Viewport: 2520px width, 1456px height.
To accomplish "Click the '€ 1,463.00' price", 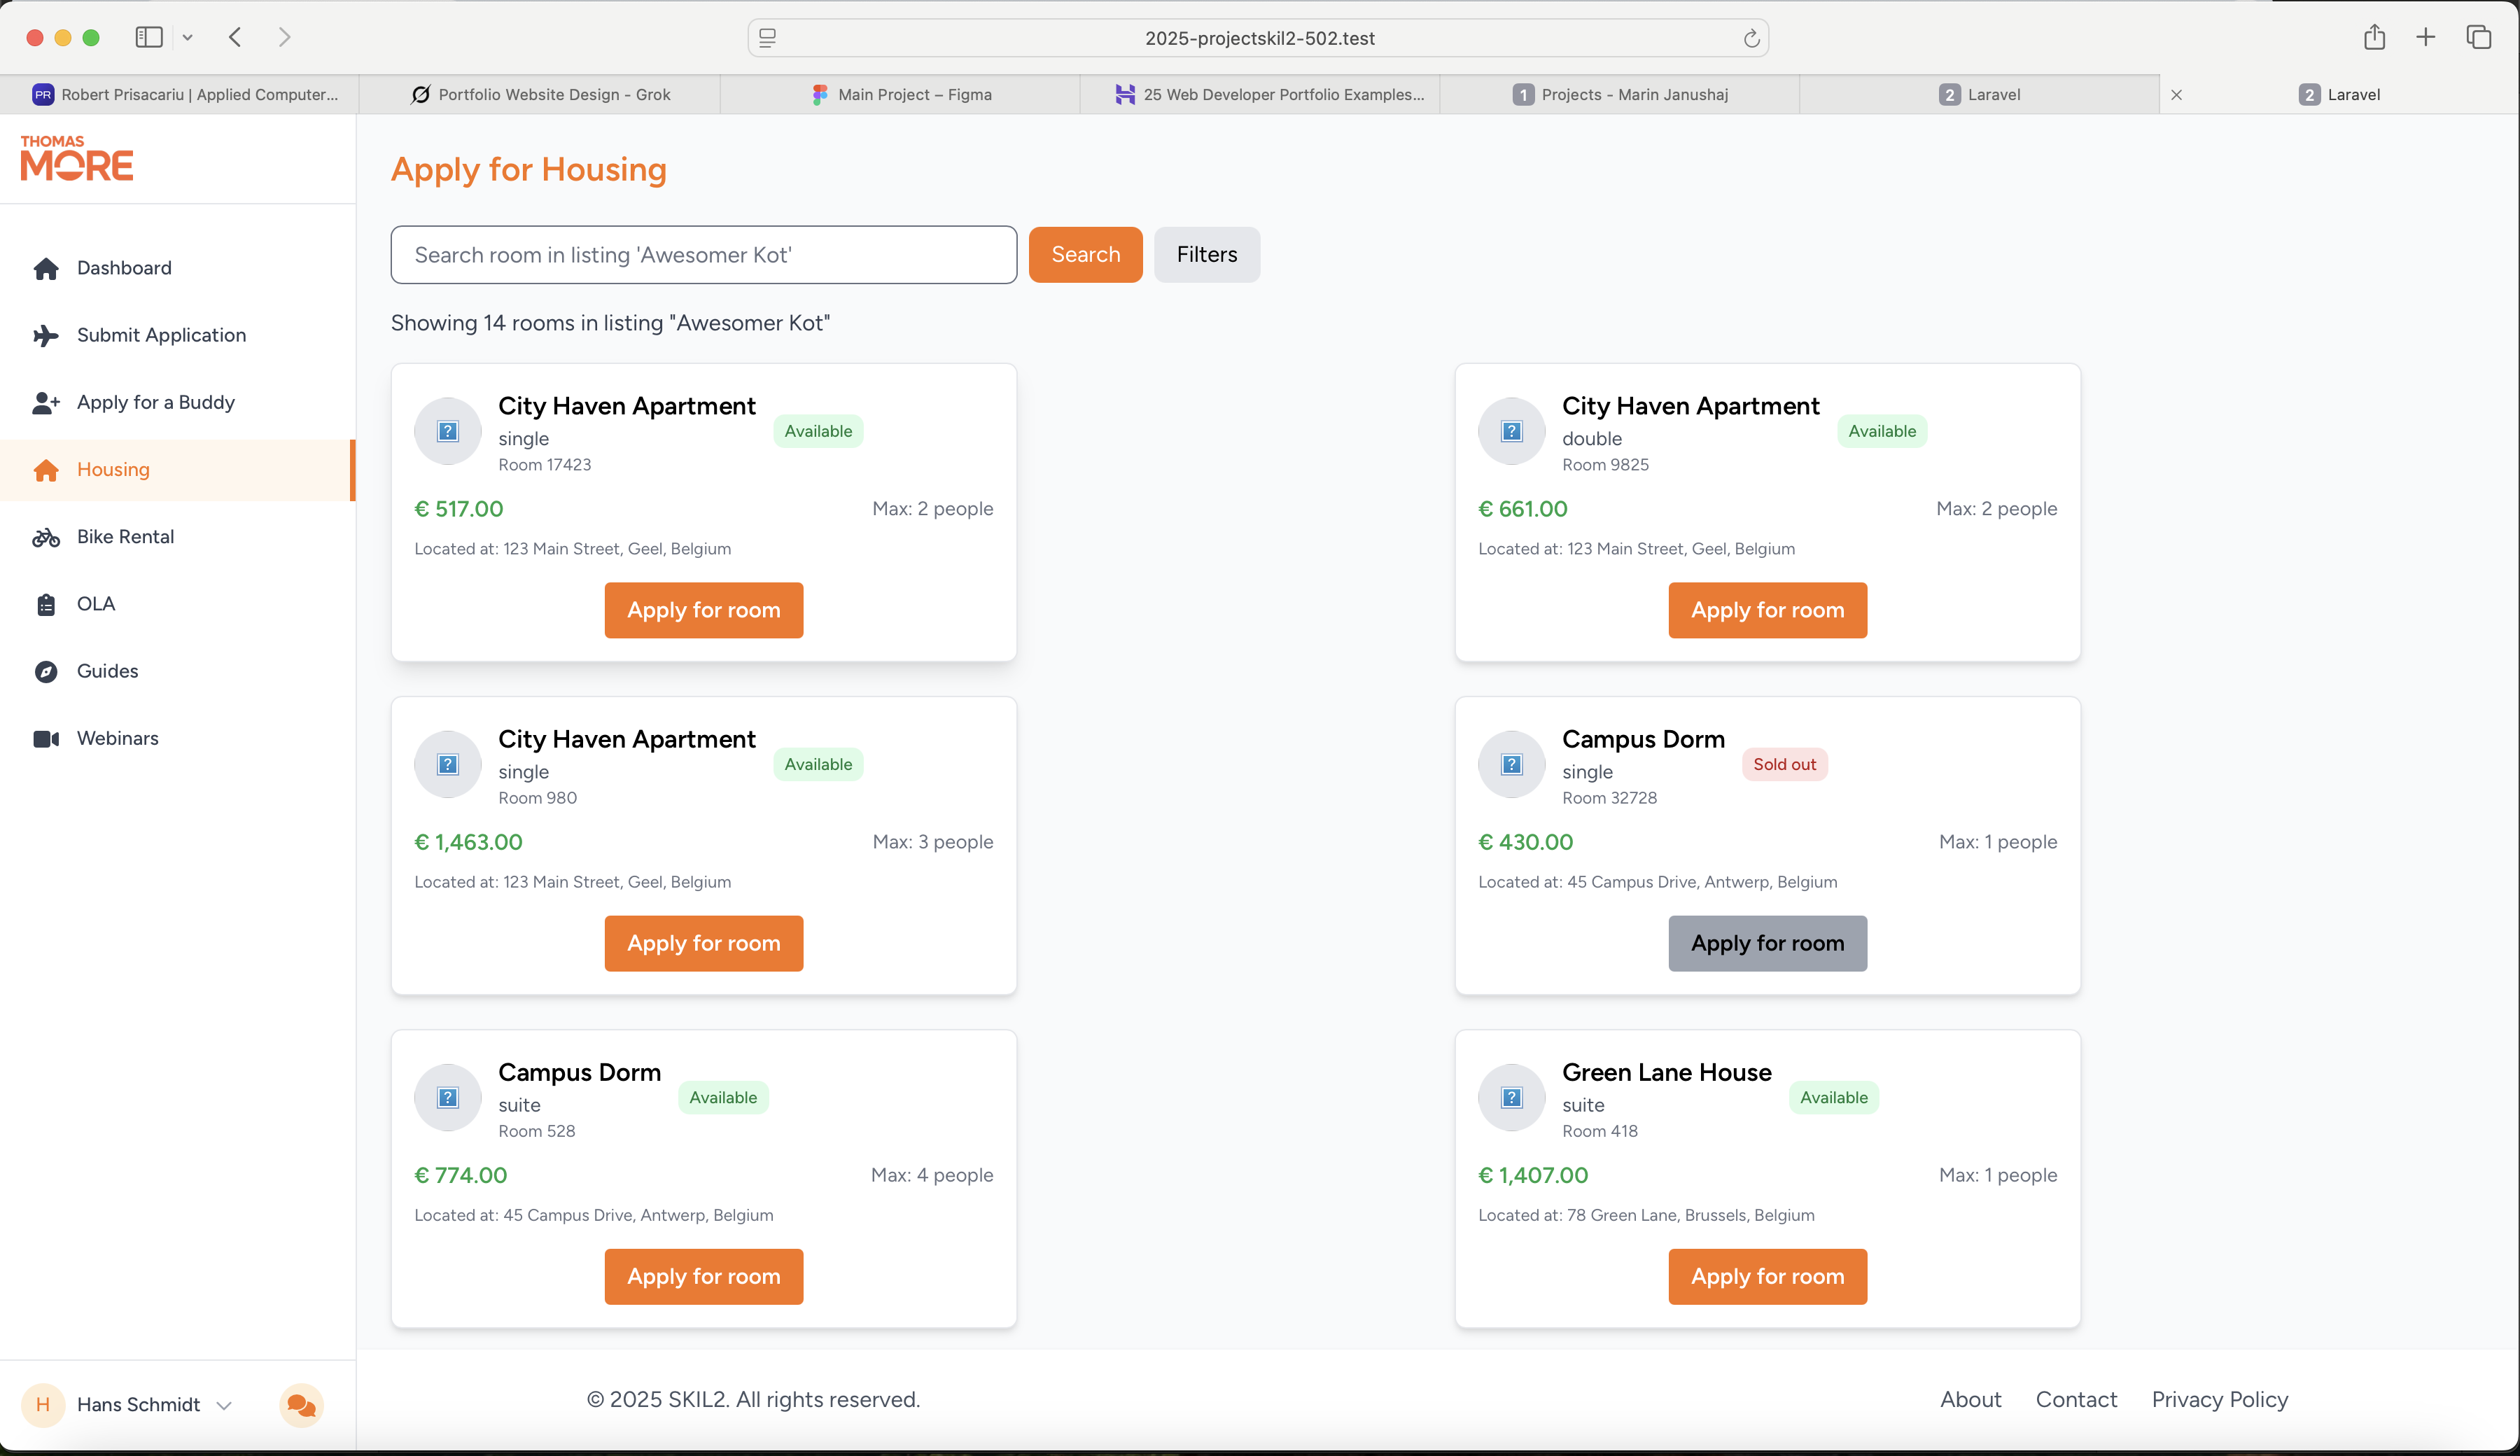I will [x=468, y=842].
